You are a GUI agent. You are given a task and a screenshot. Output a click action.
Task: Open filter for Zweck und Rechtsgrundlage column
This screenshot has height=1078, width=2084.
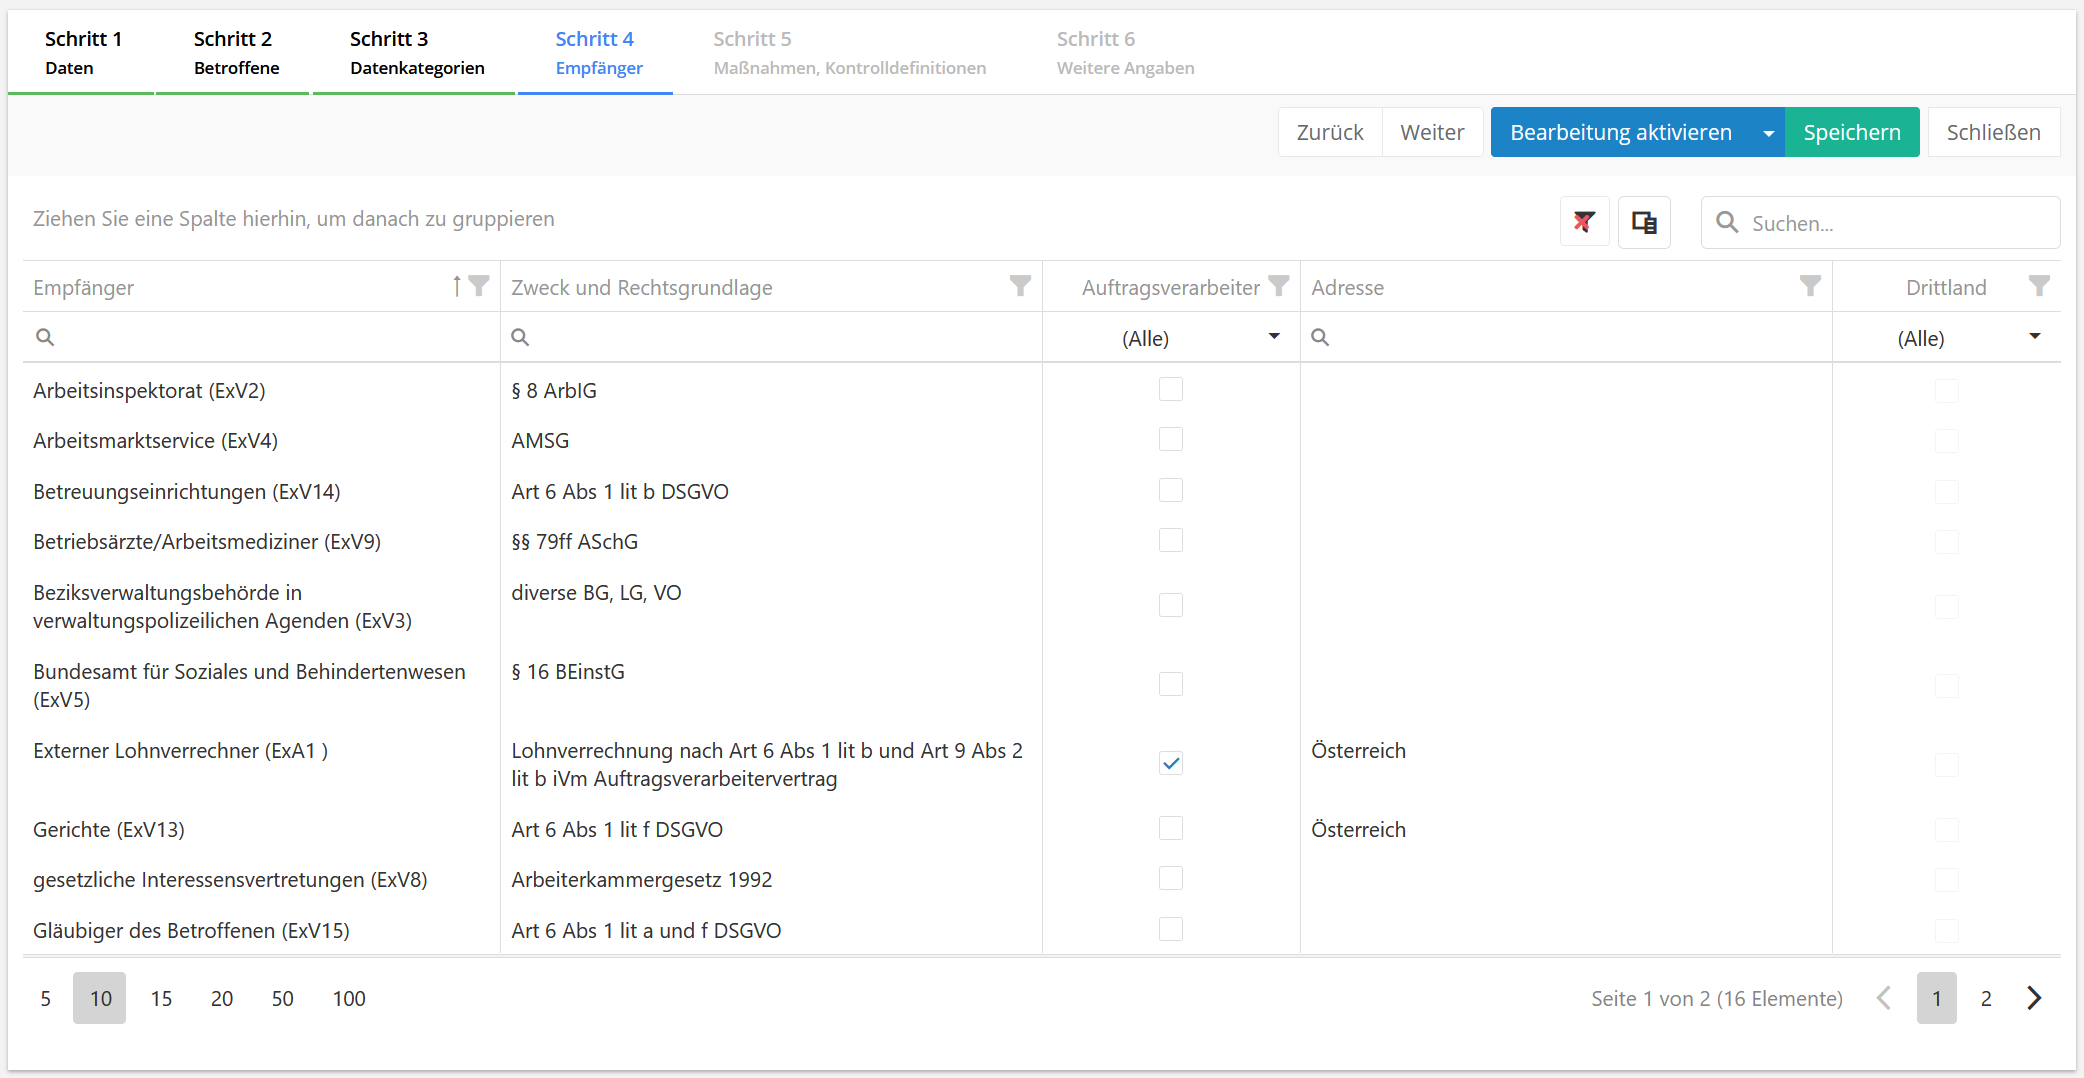(x=1020, y=286)
